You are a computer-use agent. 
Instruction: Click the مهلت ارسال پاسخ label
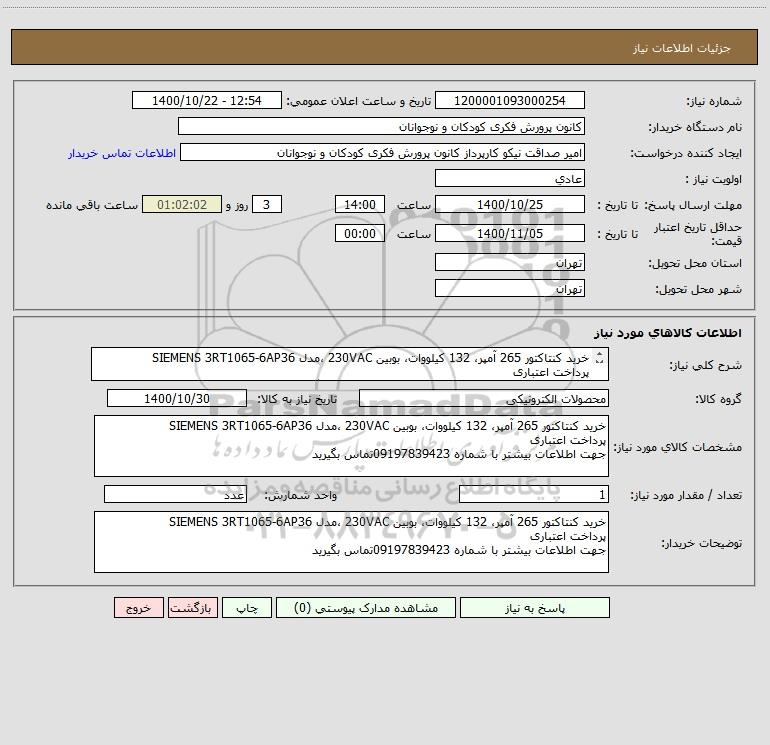(693, 205)
